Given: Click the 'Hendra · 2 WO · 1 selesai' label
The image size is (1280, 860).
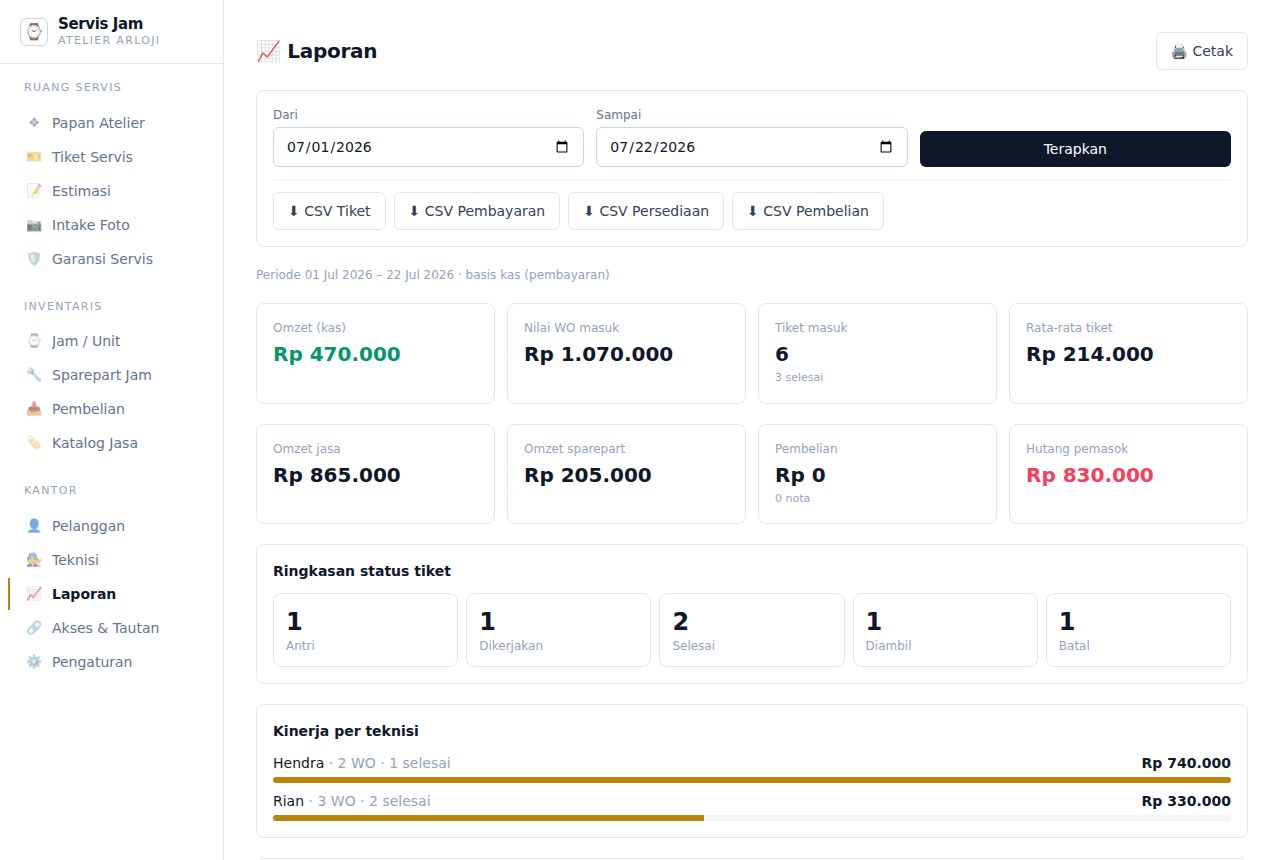Looking at the screenshot, I should click(x=362, y=763).
